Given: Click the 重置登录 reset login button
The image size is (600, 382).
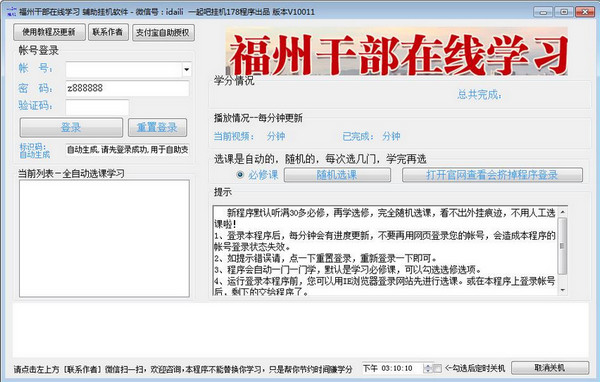Looking at the screenshot, I should pos(157,127).
